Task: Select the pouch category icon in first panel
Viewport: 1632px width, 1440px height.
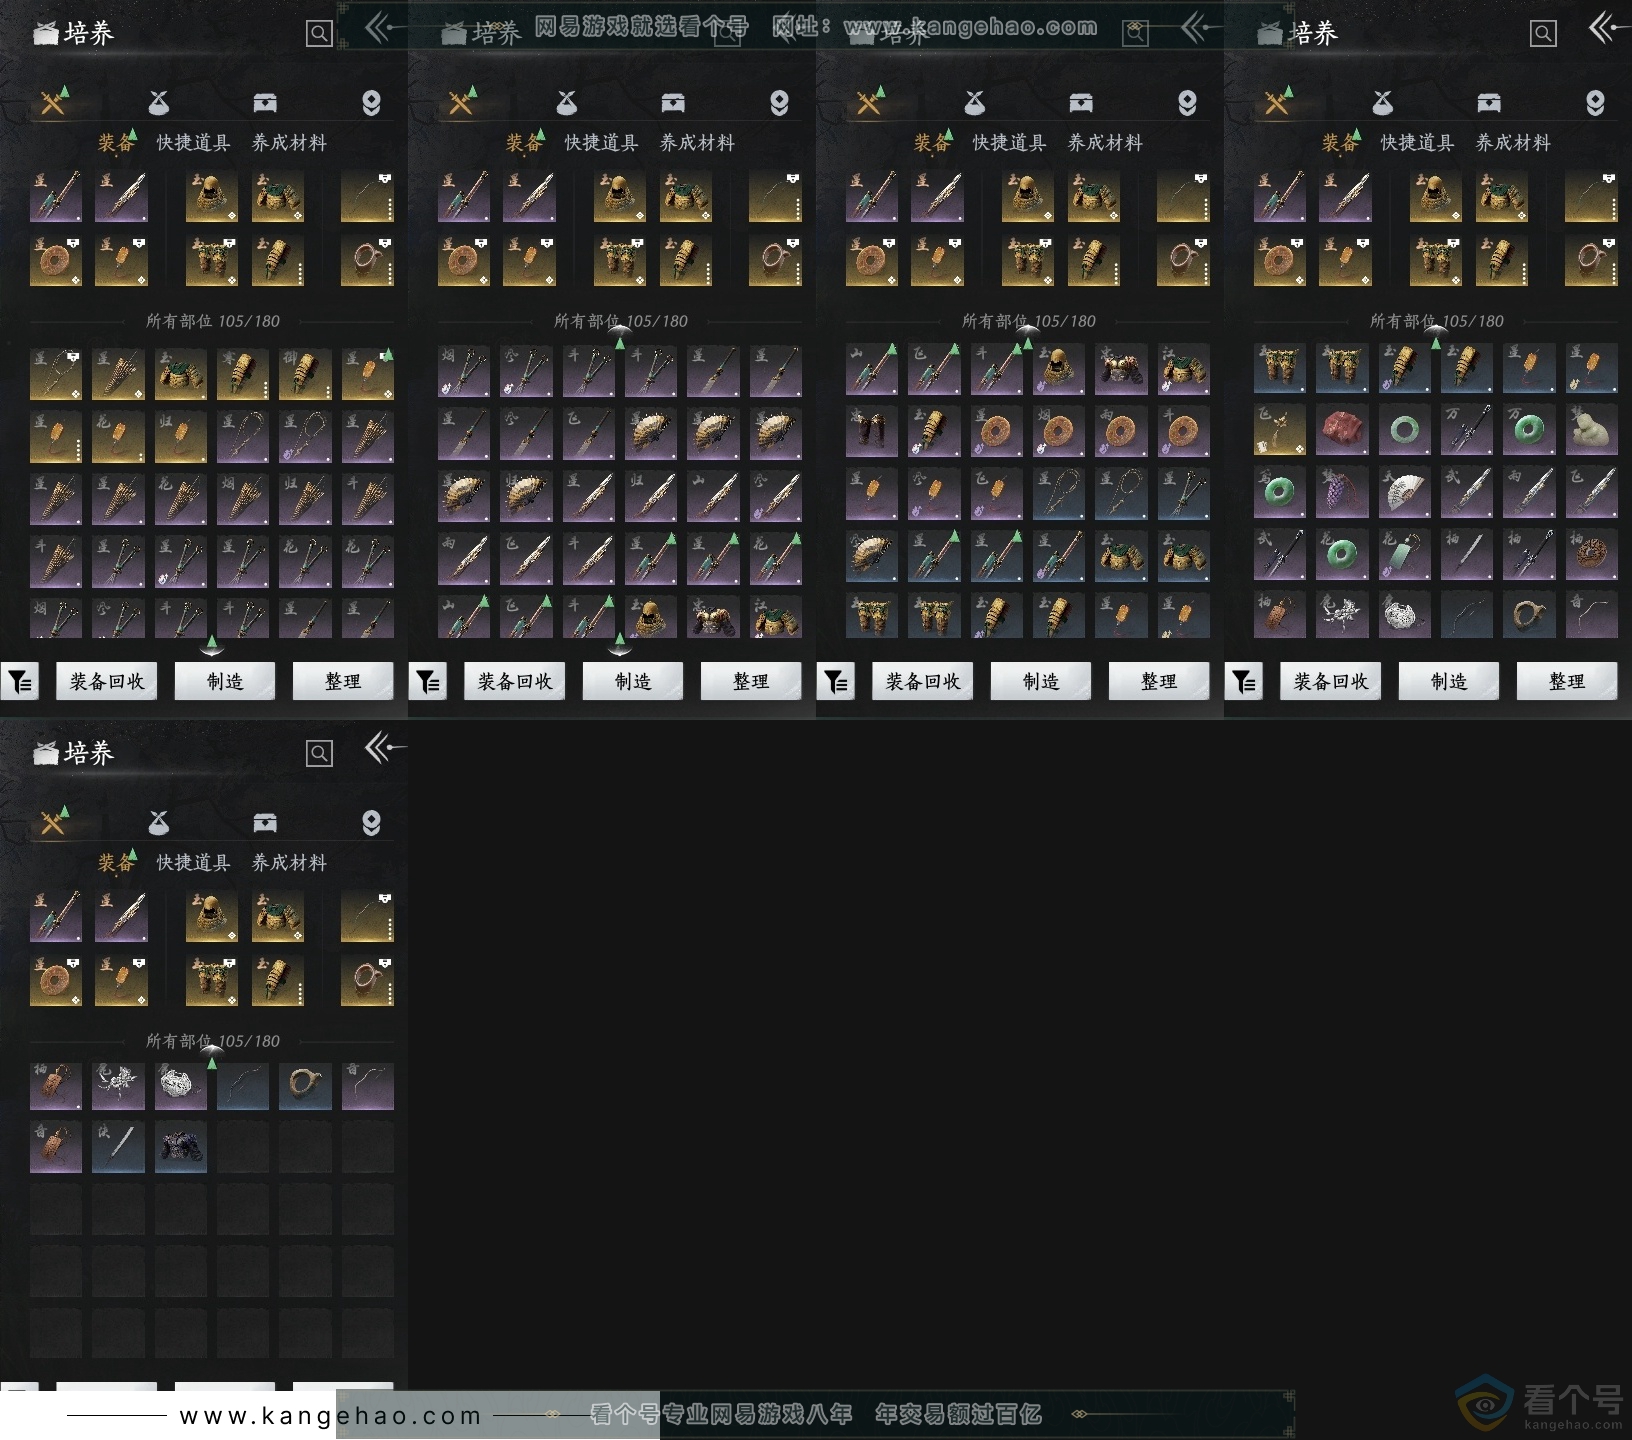Action: pyautogui.click(x=158, y=102)
